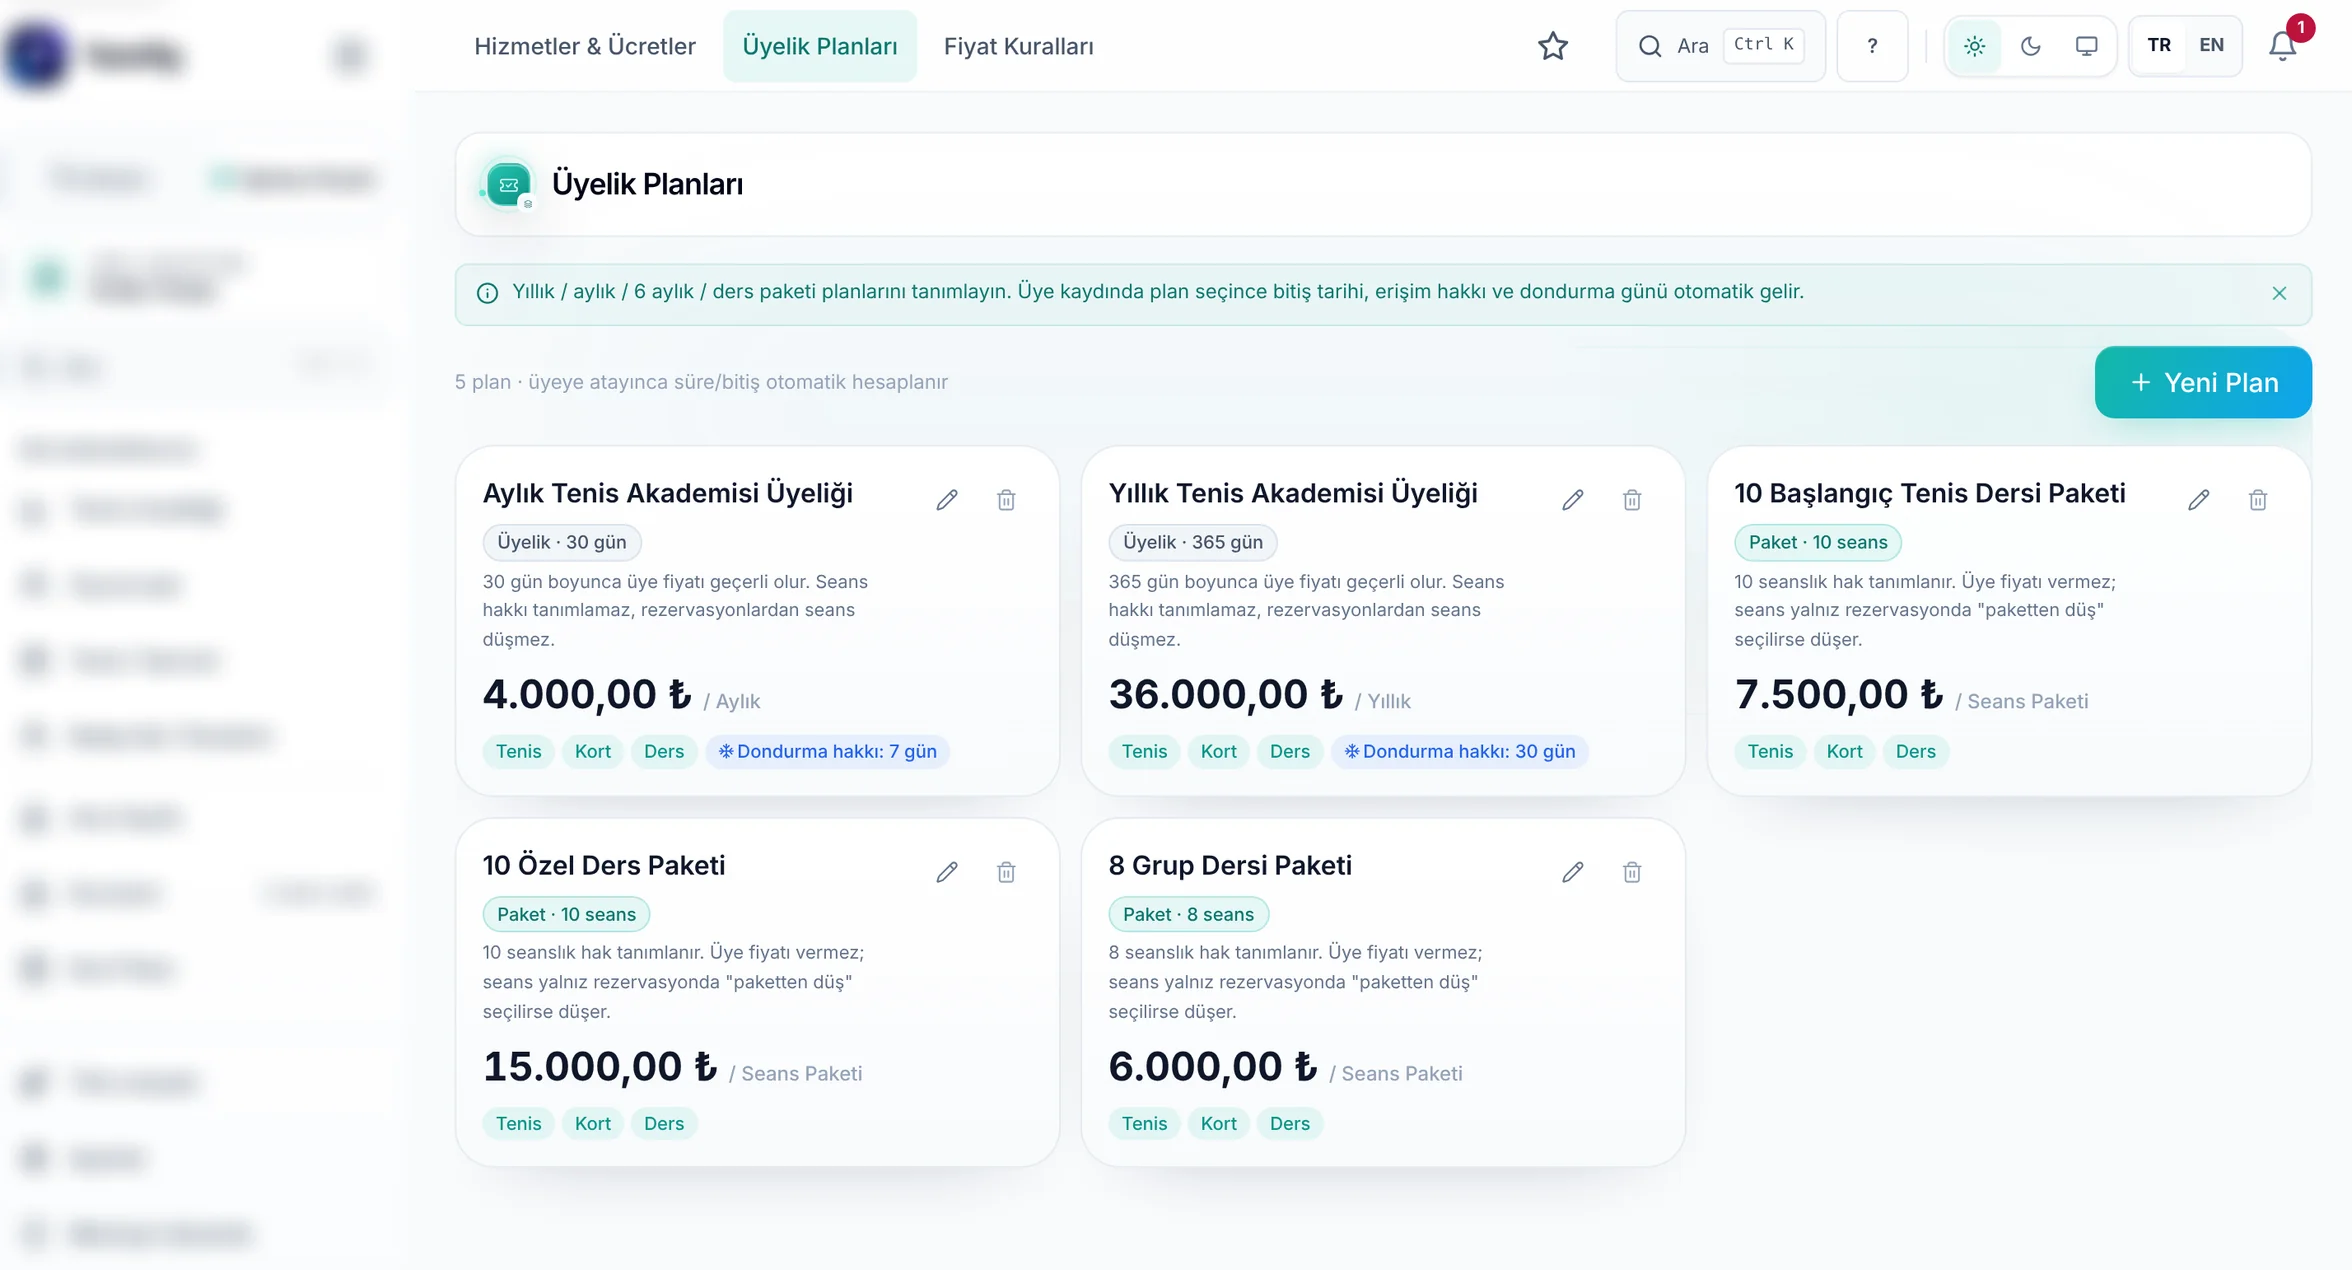Edit the 10 Başlangıç Tenis Dersi Paketi
This screenshot has height=1270, width=2352.
pyautogui.click(x=2198, y=499)
